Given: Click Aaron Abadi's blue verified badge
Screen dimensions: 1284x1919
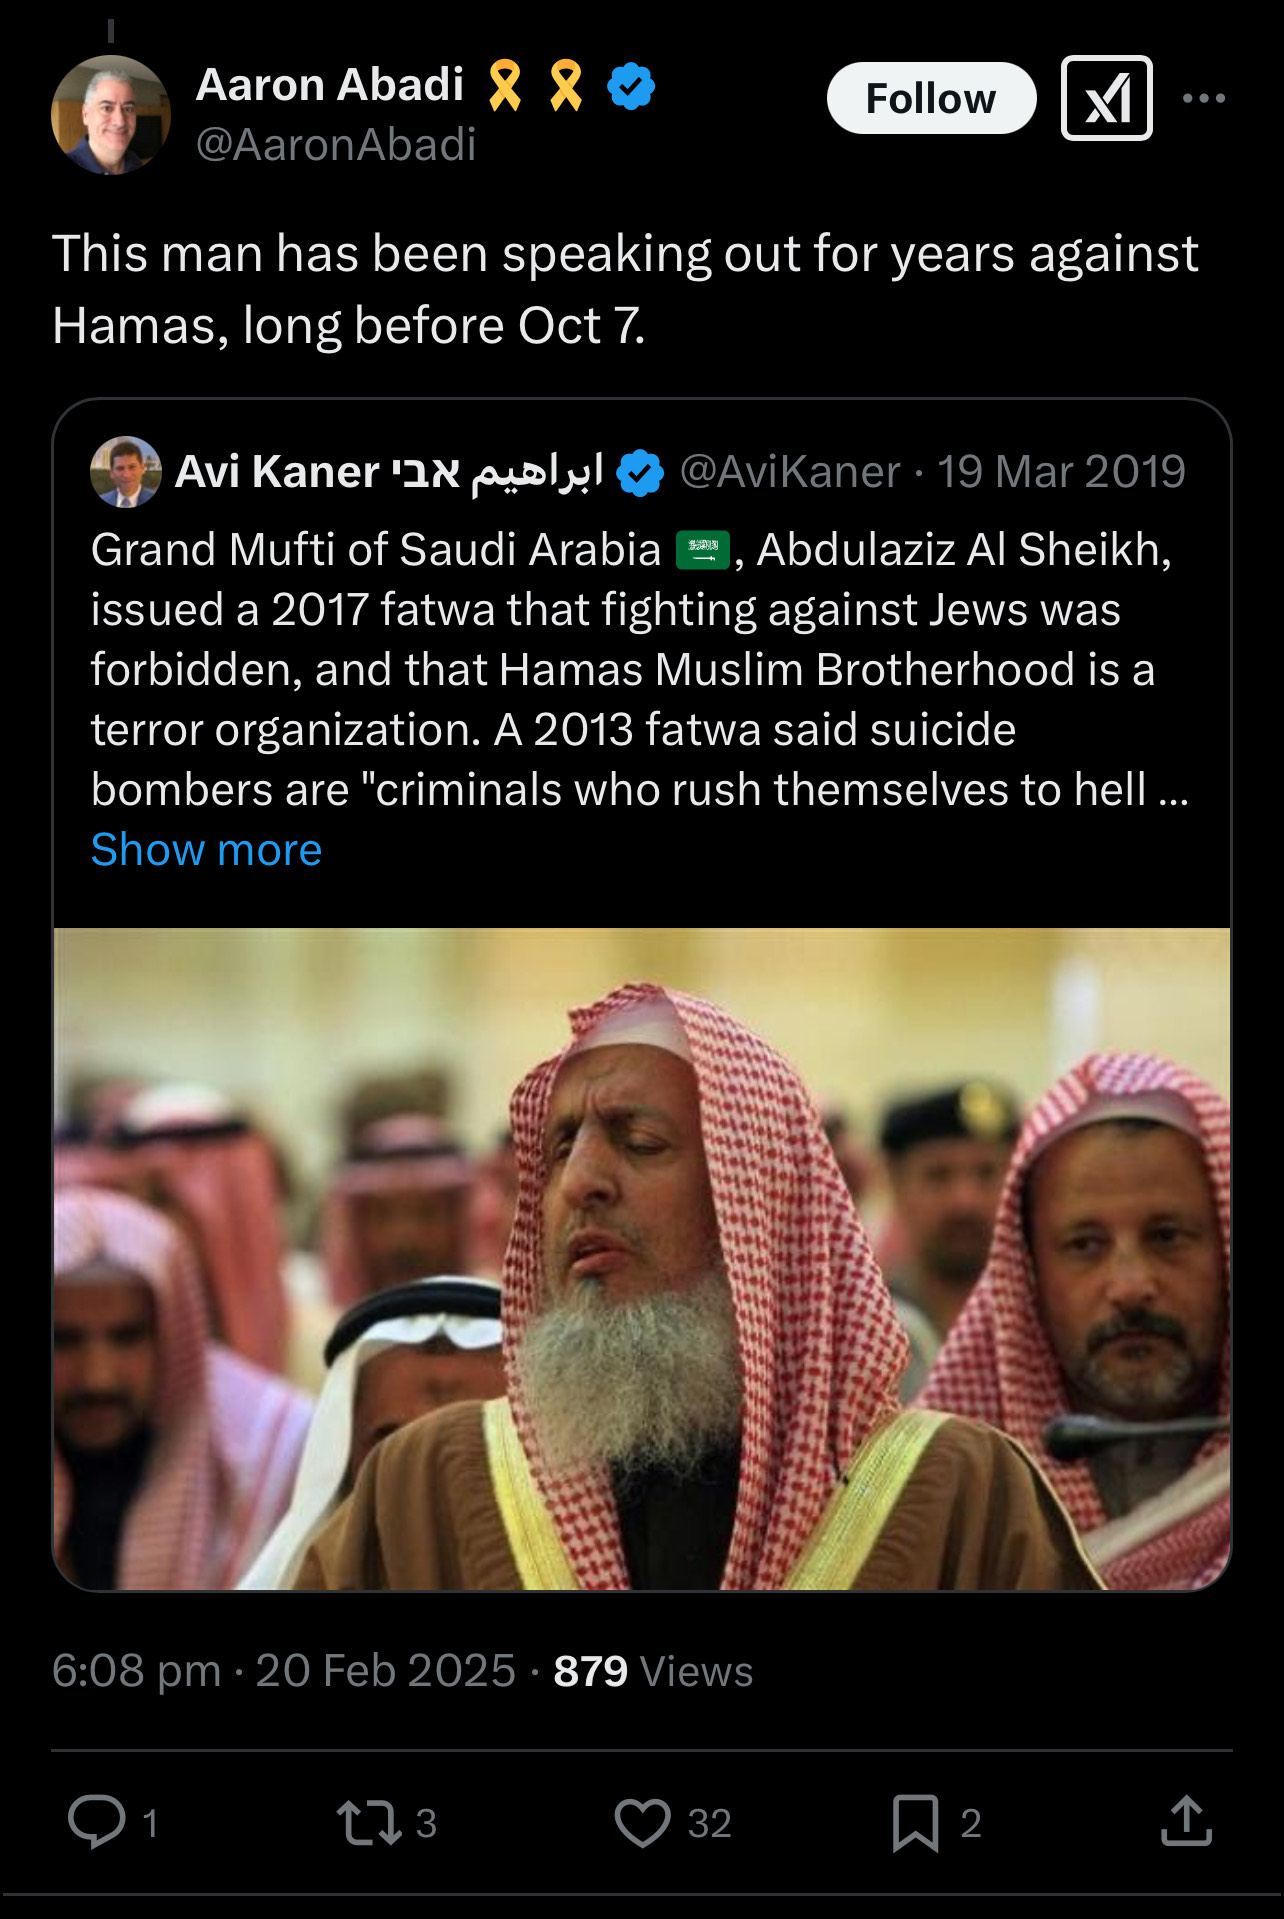Looking at the screenshot, I should click(630, 85).
